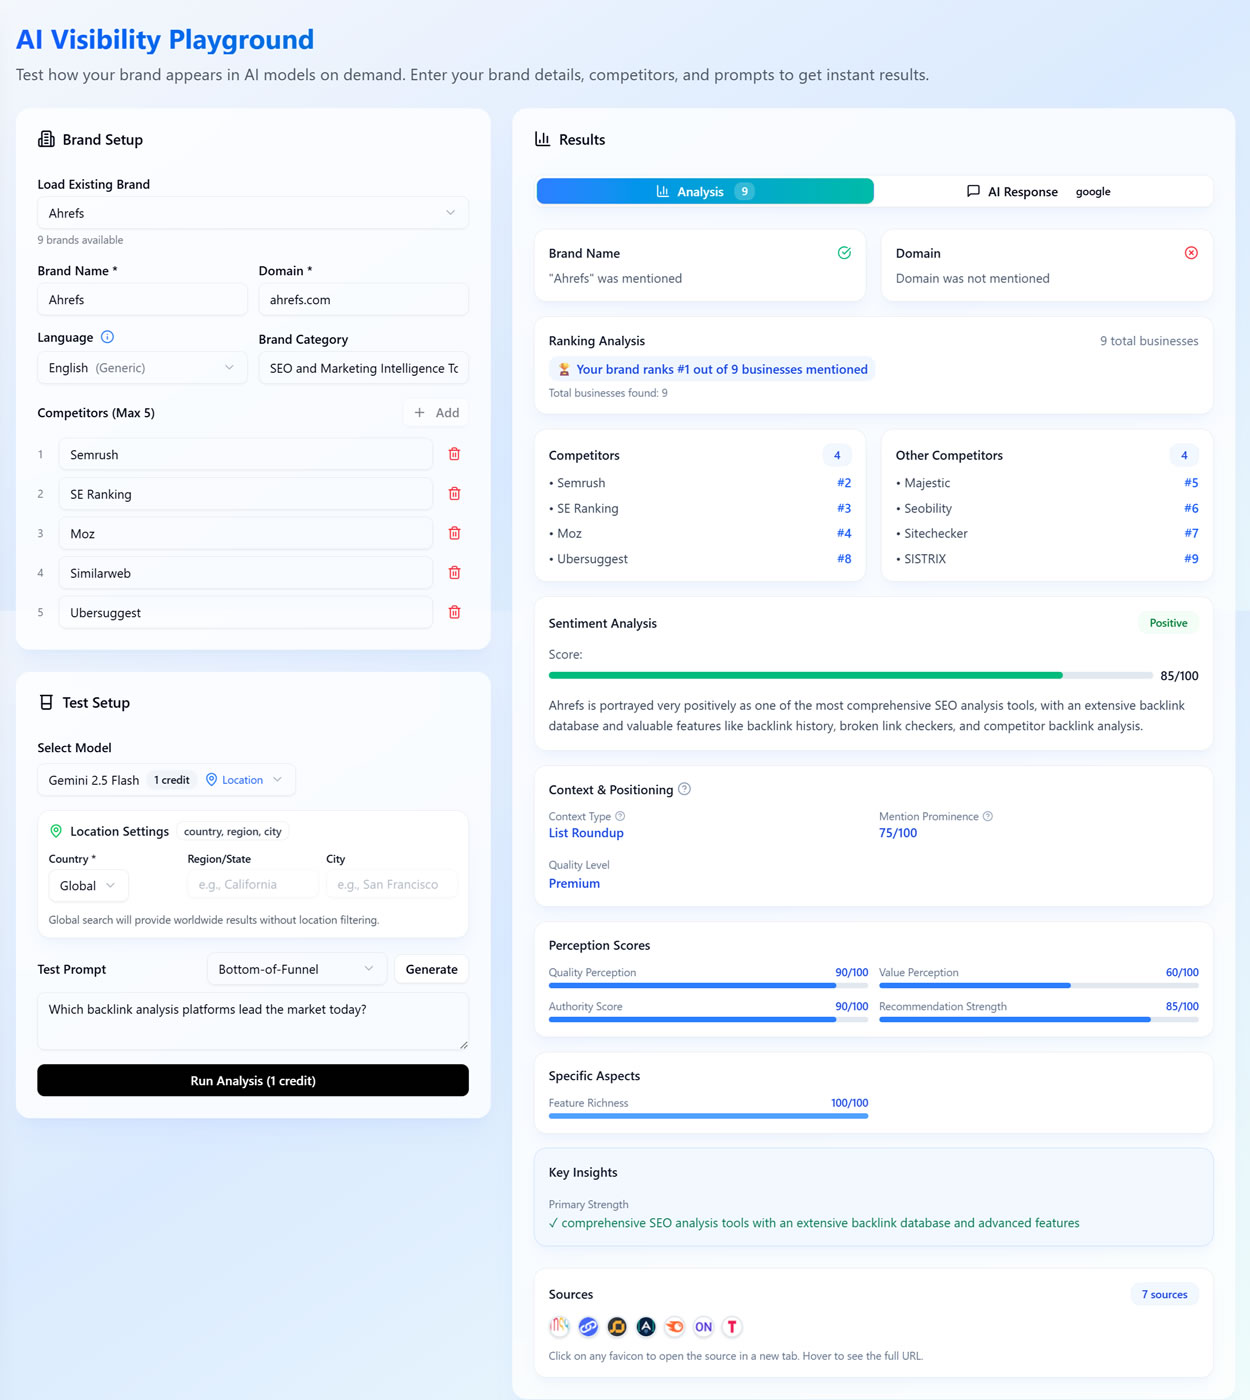Click the Mention Prominence help icon
Screen dimensions: 1250x1400
(x=988, y=816)
